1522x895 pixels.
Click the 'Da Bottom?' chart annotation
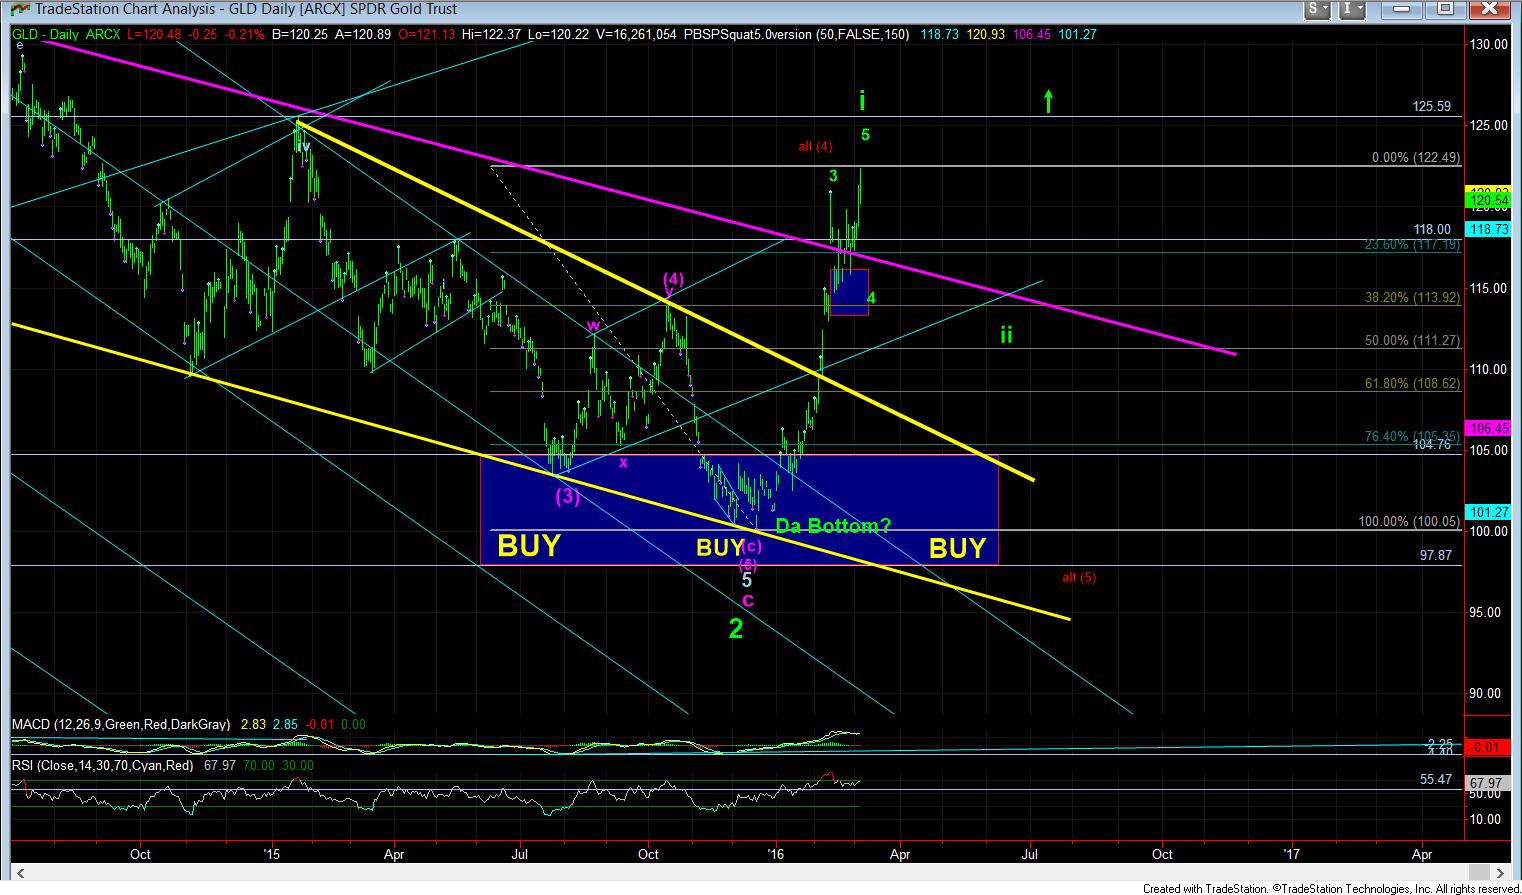coord(833,526)
